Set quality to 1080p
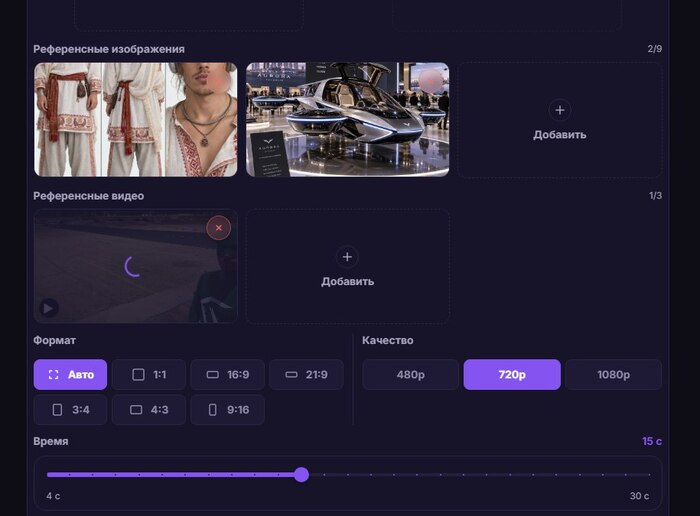 click(x=613, y=375)
